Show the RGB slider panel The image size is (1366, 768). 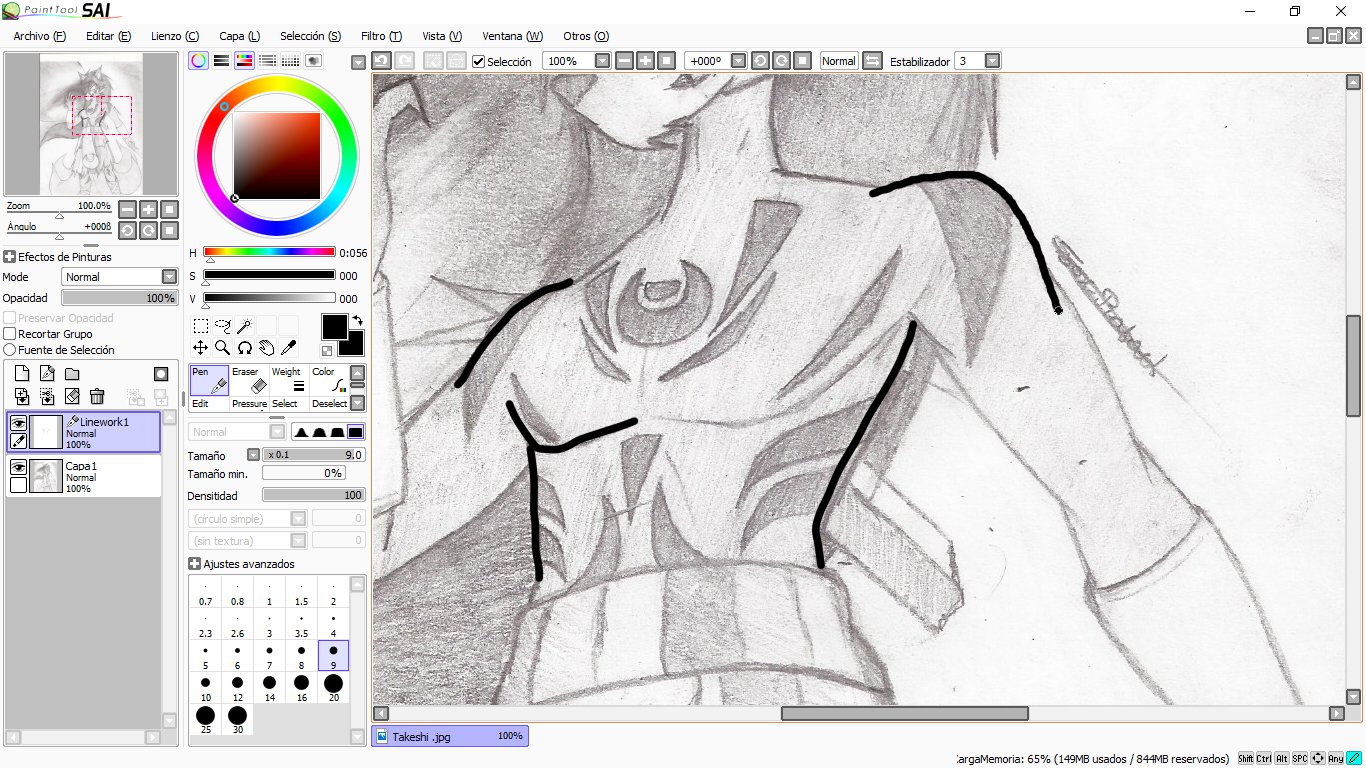point(222,61)
